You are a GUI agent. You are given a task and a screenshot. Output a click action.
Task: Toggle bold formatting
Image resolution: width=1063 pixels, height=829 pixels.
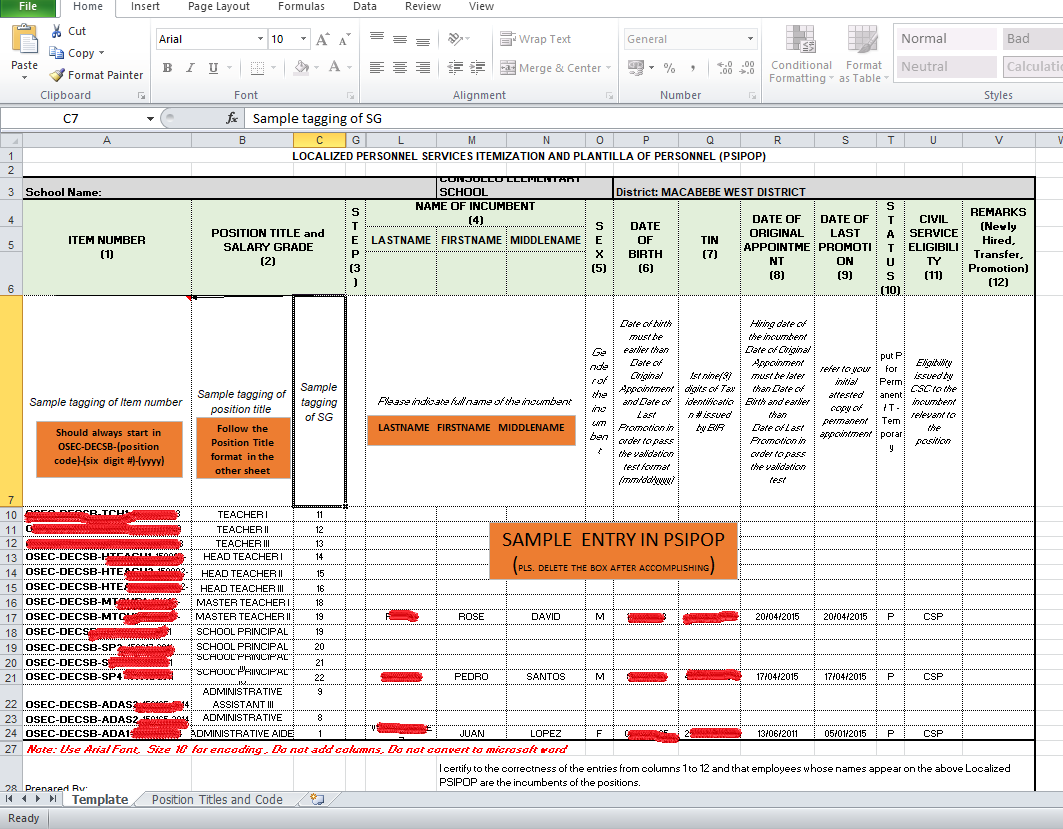tap(167, 67)
